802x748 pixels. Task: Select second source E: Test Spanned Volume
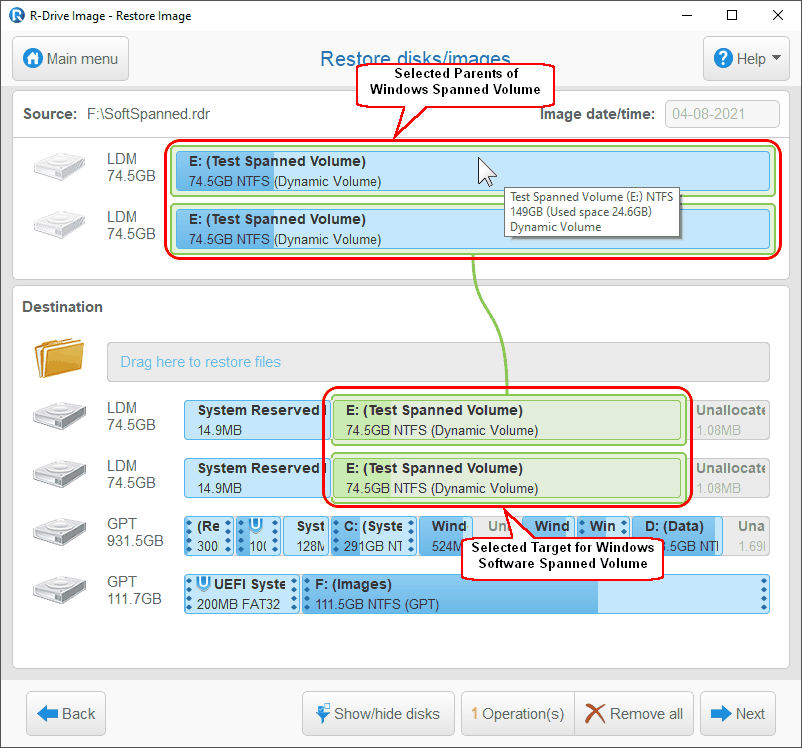pos(472,229)
